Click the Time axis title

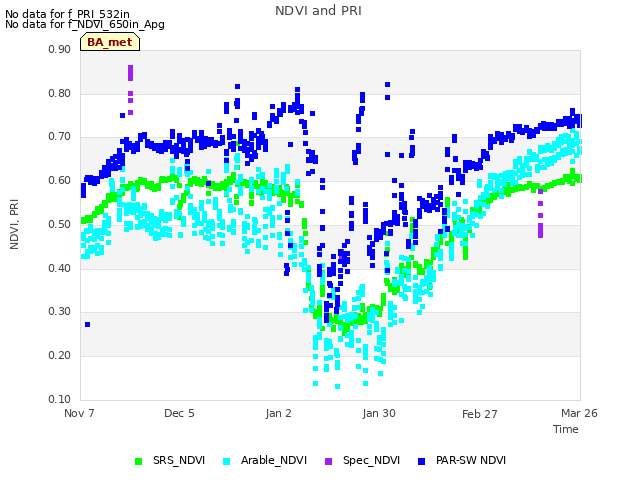(x=566, y=429)
